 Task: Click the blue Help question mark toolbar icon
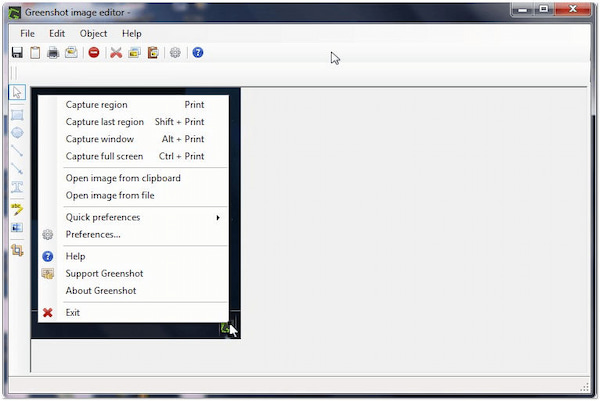198,52
